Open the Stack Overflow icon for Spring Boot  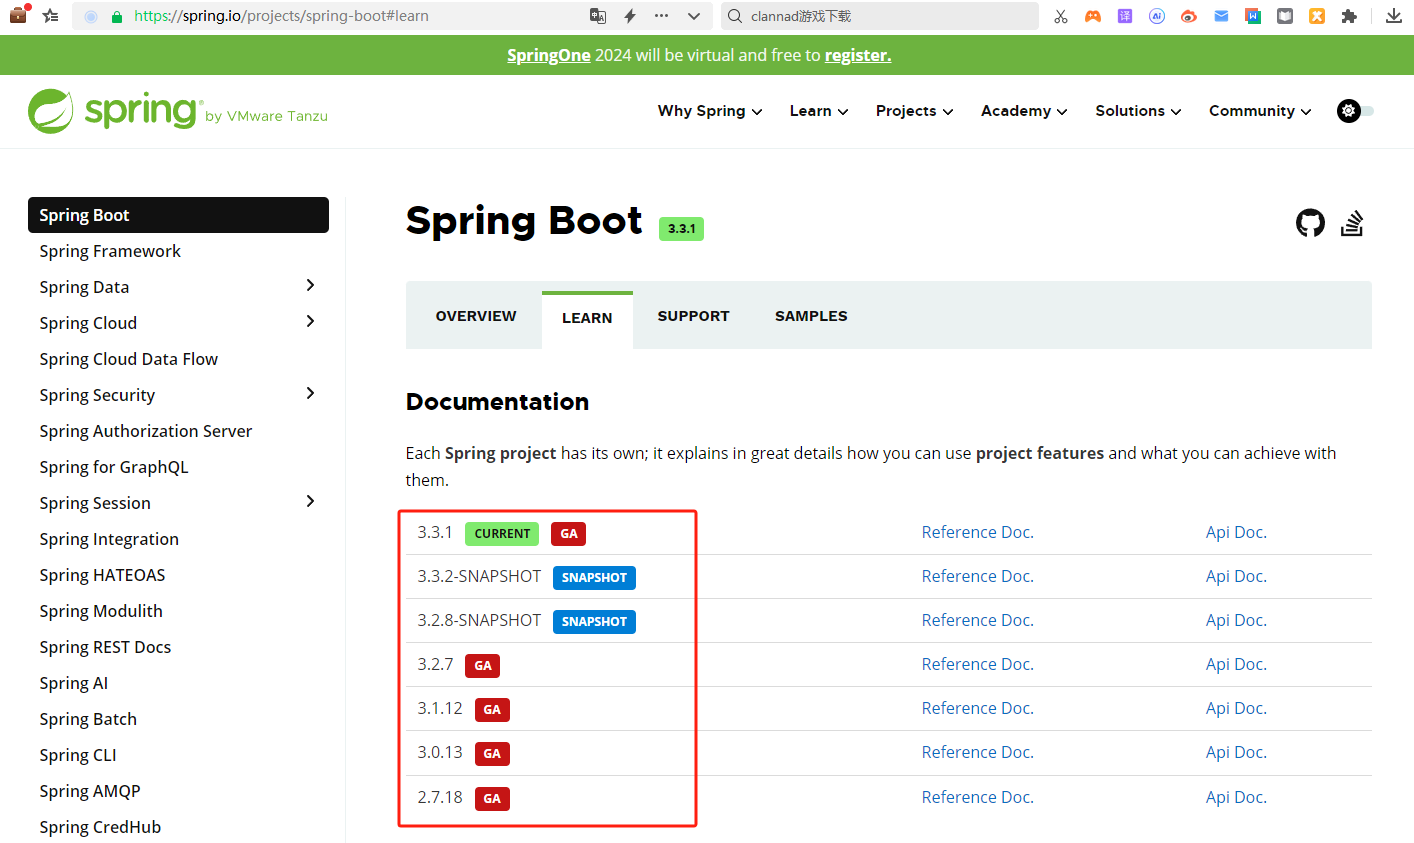(1352, 223)
